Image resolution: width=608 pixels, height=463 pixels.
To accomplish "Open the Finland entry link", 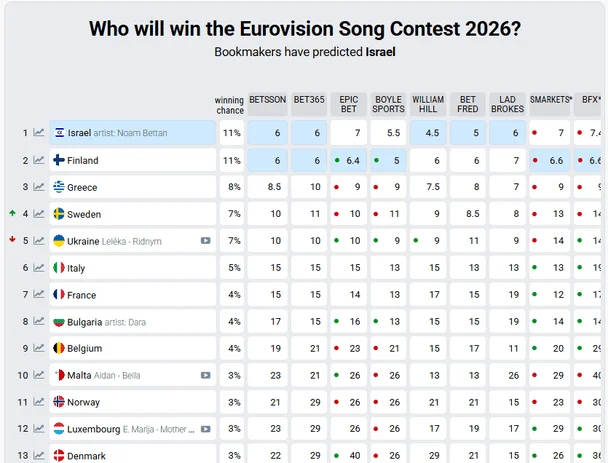I will [82, 160].
